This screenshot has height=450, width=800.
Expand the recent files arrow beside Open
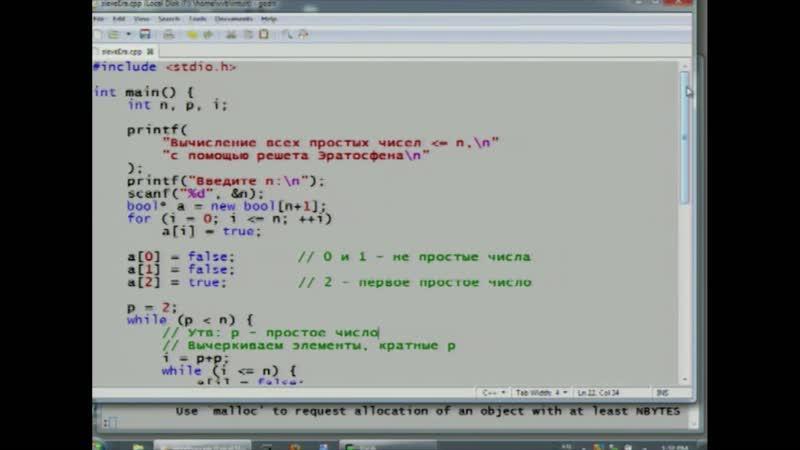tap(127, 33)
